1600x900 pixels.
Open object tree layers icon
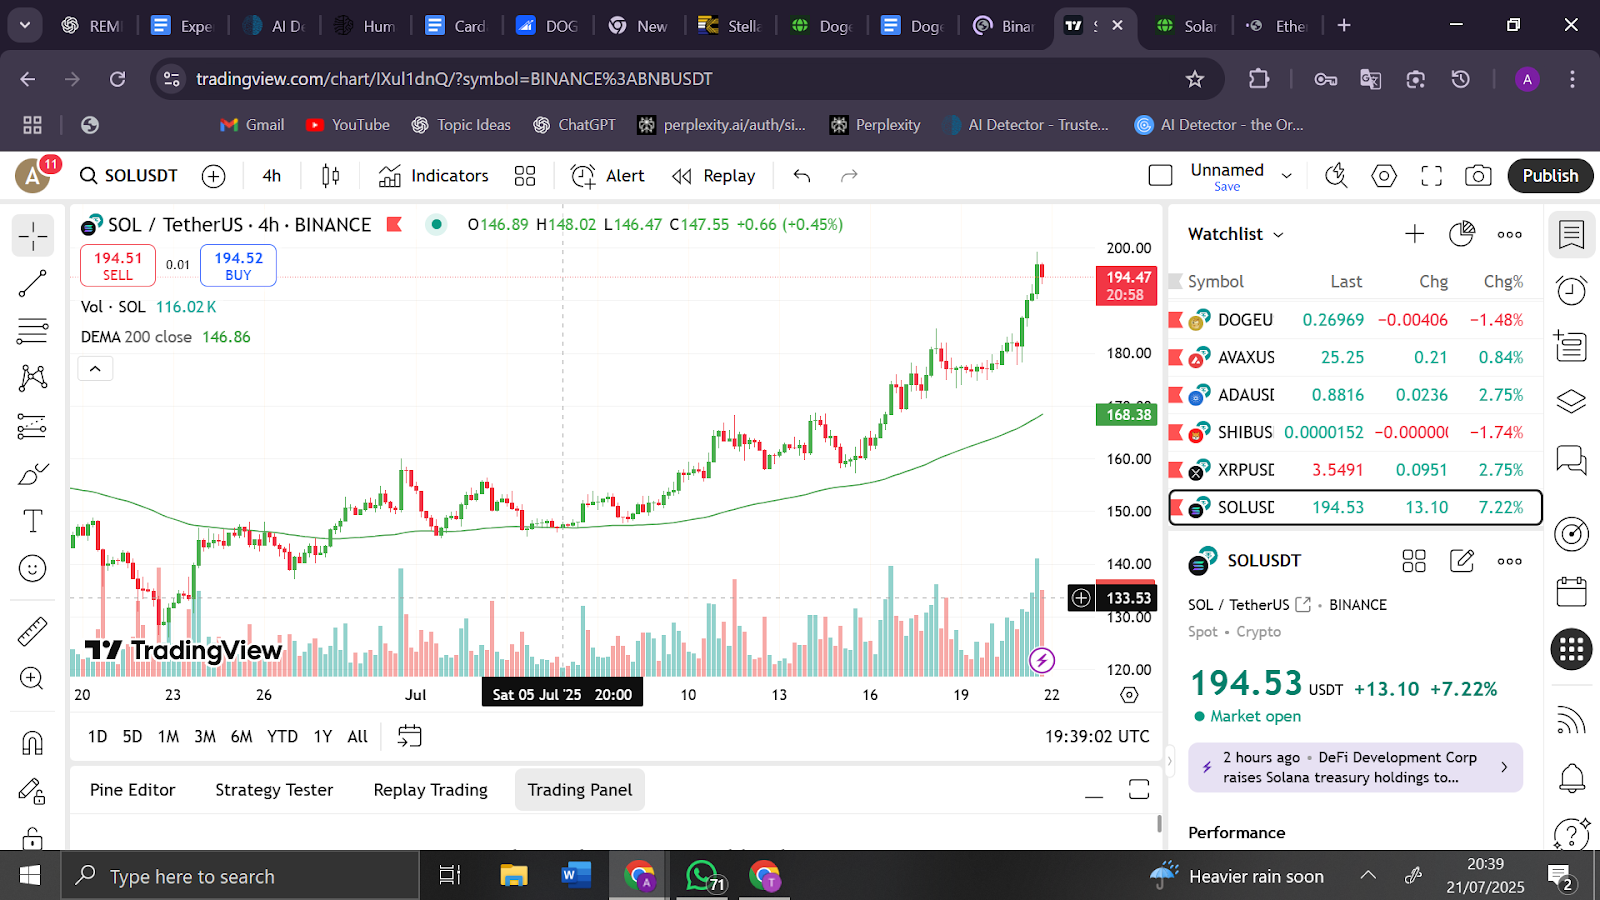point(1572,401)
